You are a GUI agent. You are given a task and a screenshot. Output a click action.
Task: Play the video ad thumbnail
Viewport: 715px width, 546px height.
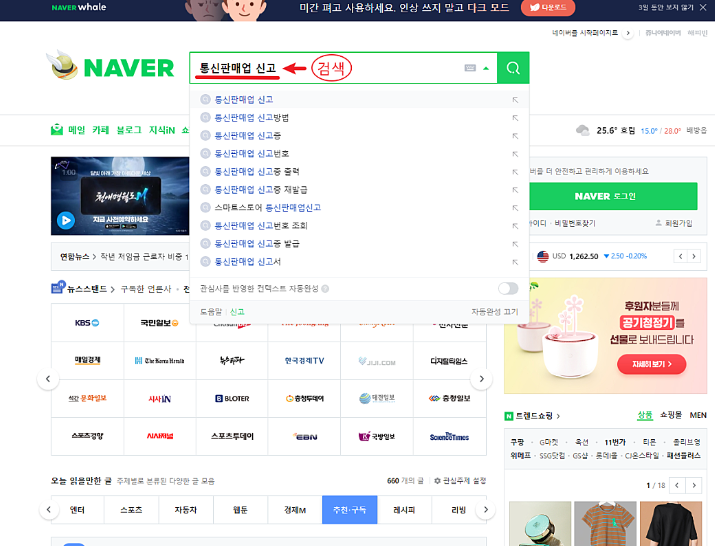tap(66, 220)
